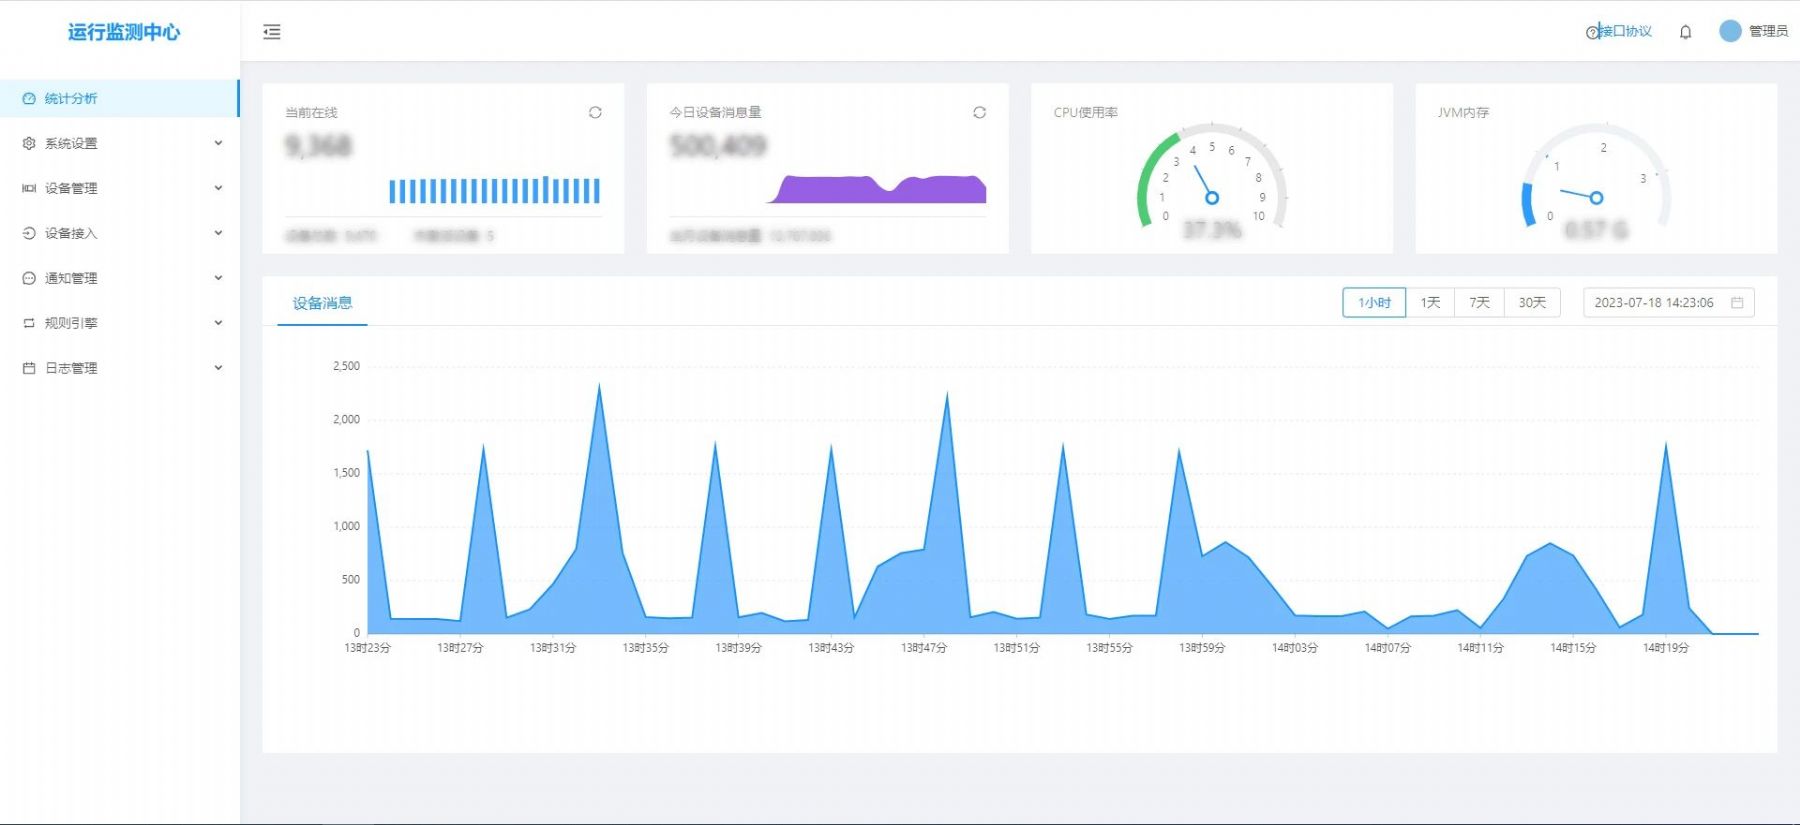This screenshot has width=1800, height=825.
Task: Switch chart range to 1天
Action: pos(1430,303)
